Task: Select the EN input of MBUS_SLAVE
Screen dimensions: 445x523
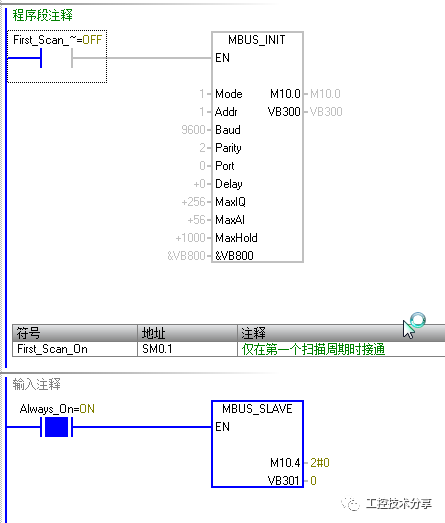Action: click(222, 427)
